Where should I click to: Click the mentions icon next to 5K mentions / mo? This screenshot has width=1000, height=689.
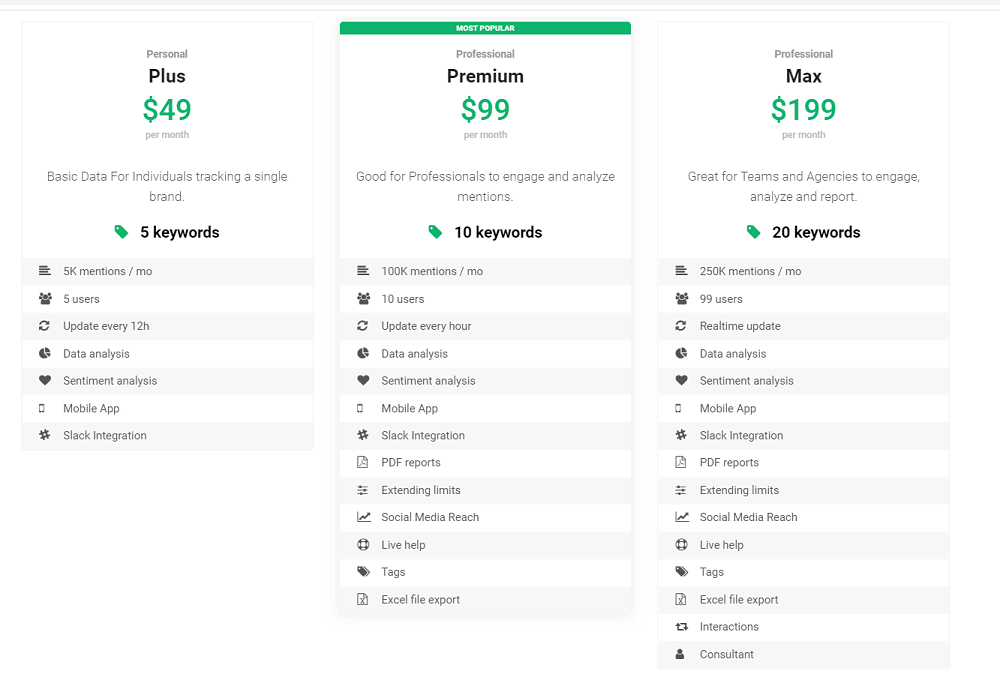[45, 270]
